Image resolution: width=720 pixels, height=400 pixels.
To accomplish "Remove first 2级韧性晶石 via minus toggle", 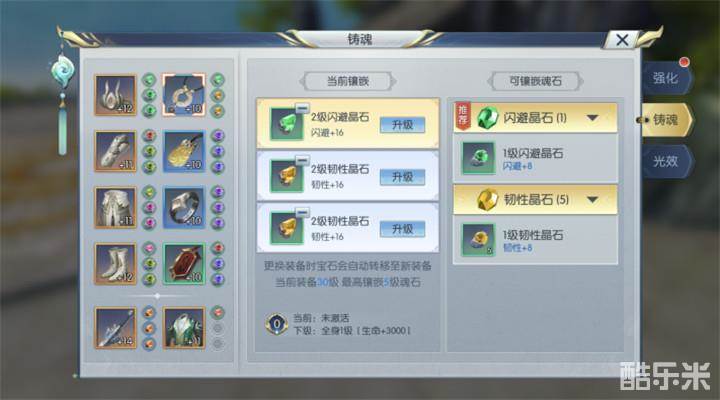I will (x=302, y=161).
